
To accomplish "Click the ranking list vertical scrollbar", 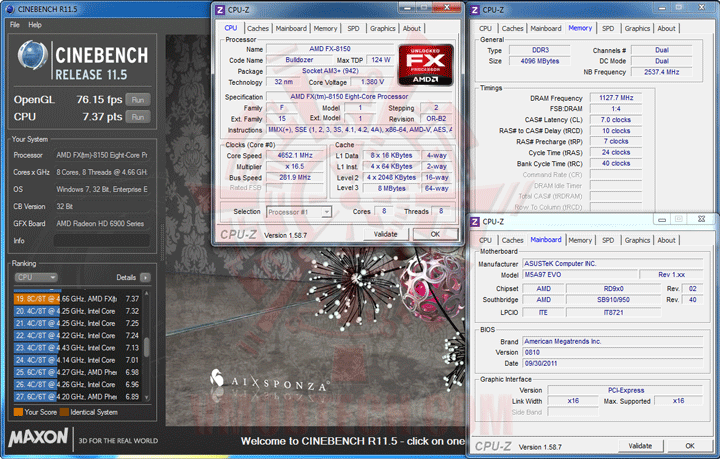I will (x=147, y=347).
